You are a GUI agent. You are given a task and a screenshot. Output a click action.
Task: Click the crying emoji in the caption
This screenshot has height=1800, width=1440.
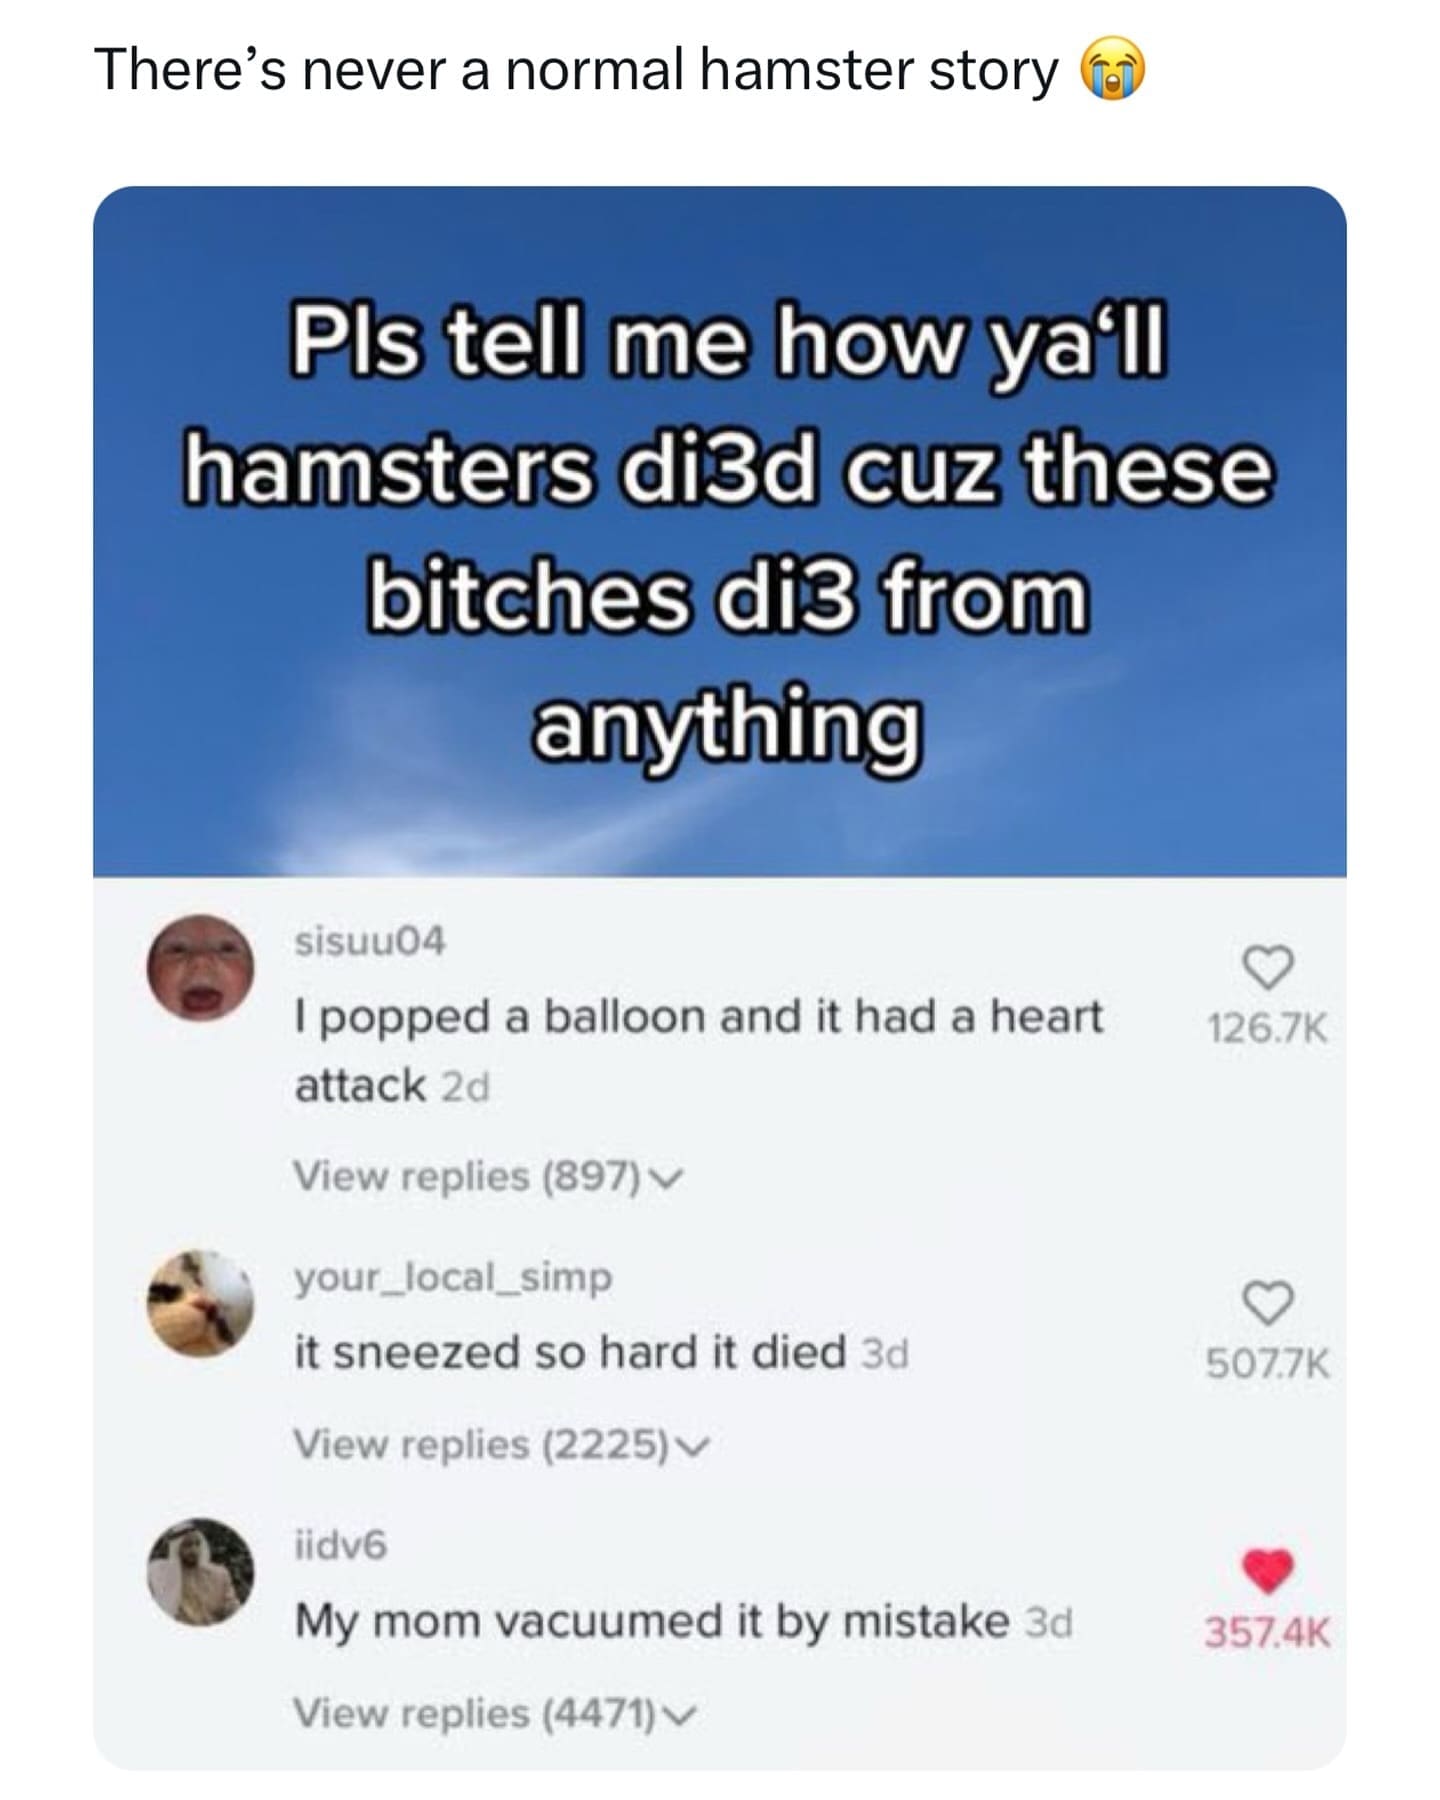click(1112, 72)
